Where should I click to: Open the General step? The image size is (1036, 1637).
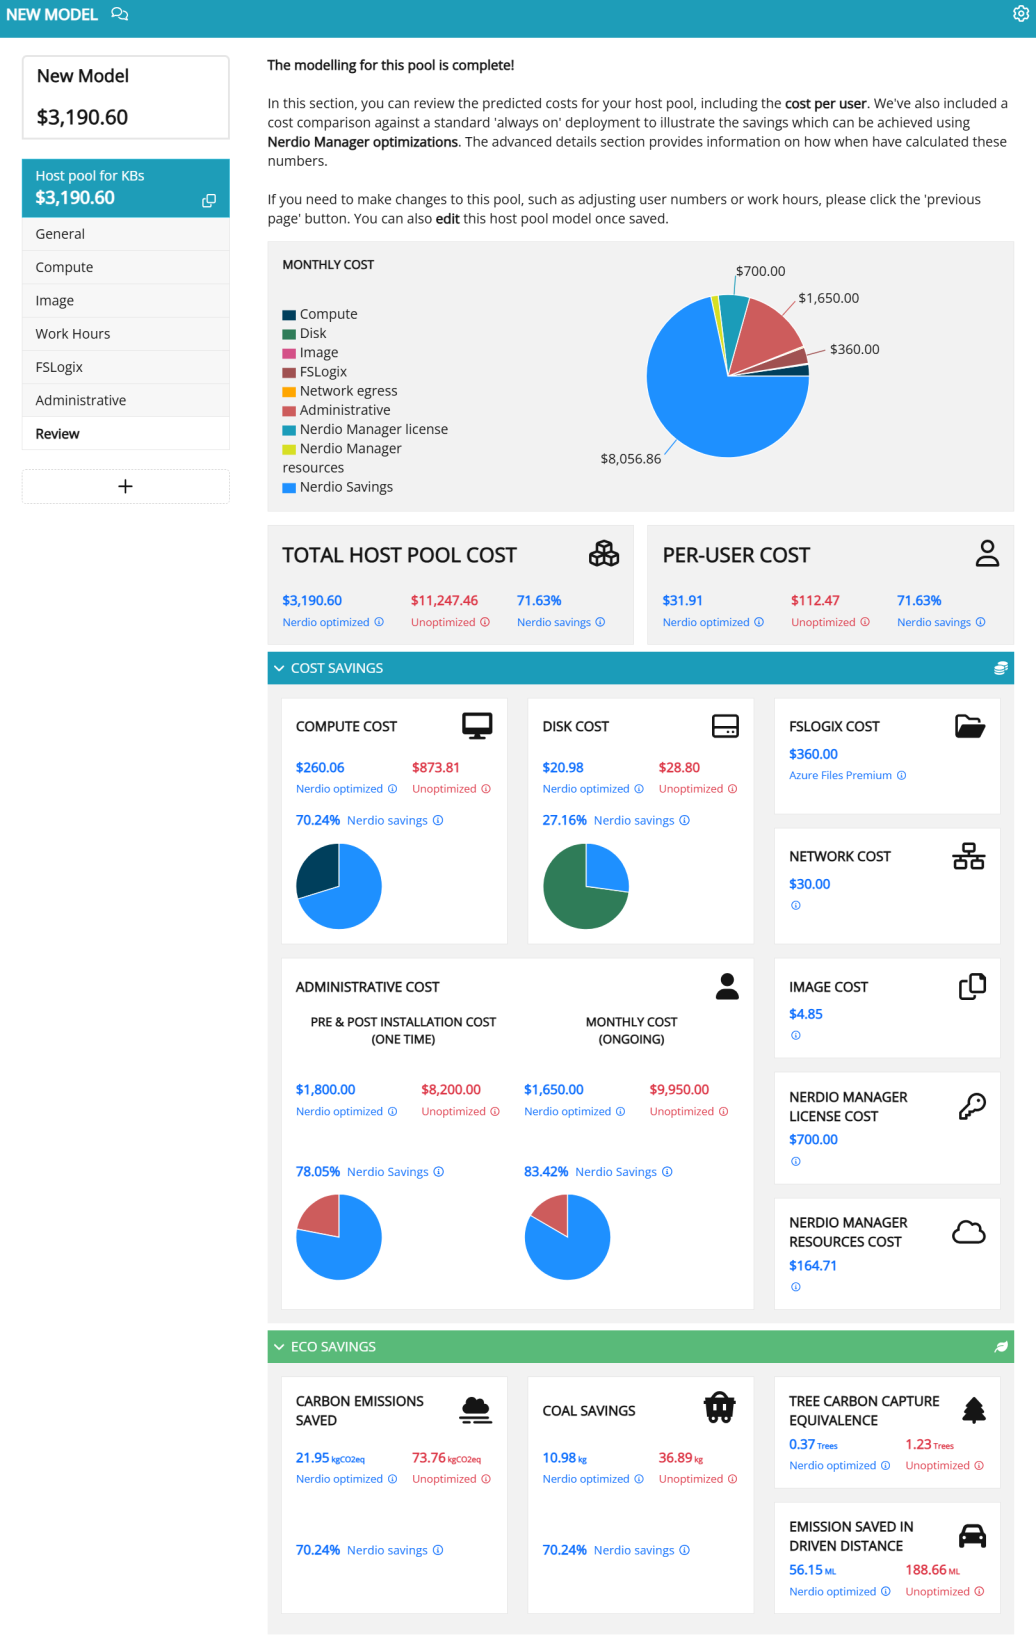[x=126, y=234]
